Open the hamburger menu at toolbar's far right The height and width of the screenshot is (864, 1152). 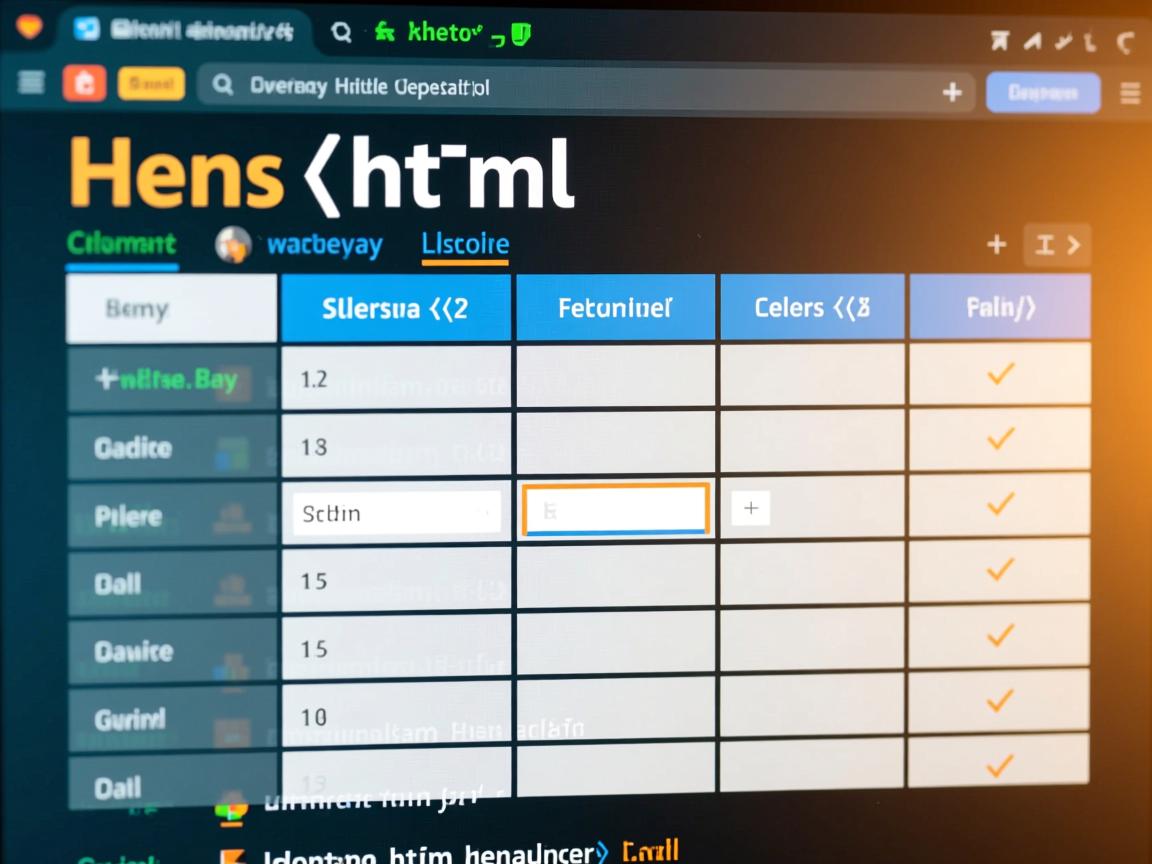coord(1130,93)
